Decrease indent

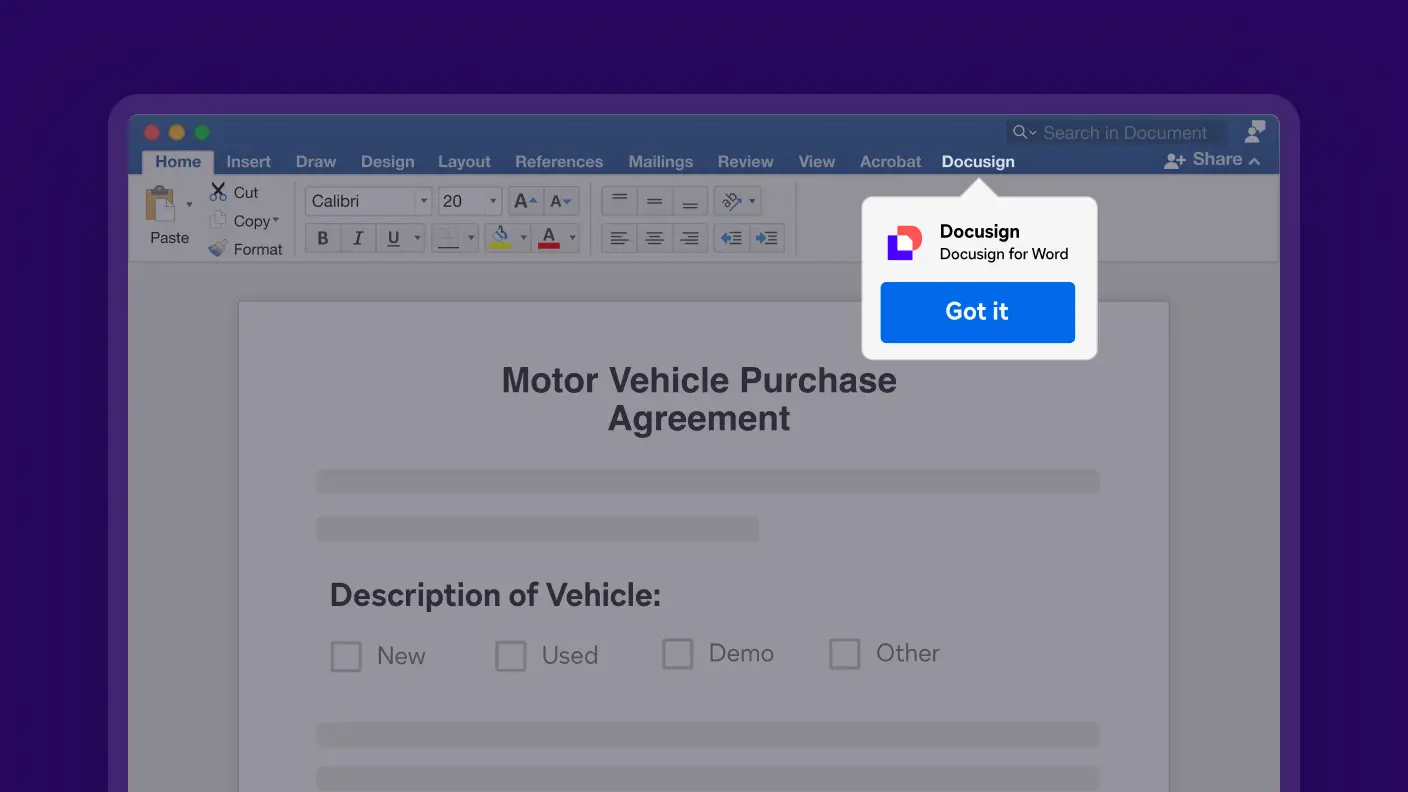(731, 238)
